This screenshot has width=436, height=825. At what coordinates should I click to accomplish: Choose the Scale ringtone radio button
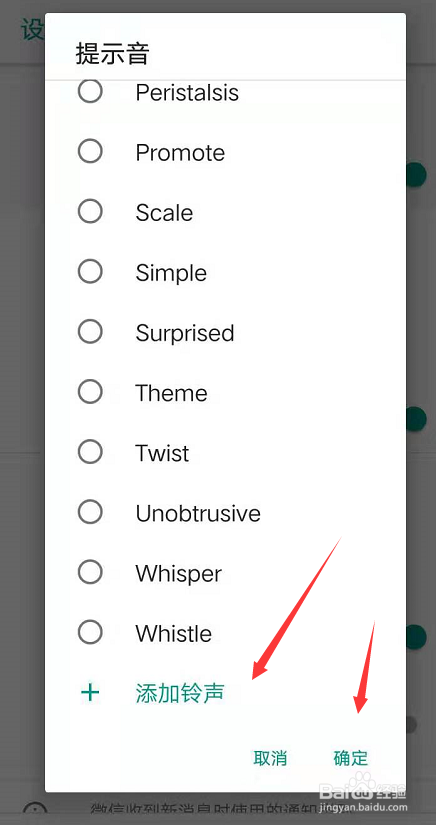90,212
